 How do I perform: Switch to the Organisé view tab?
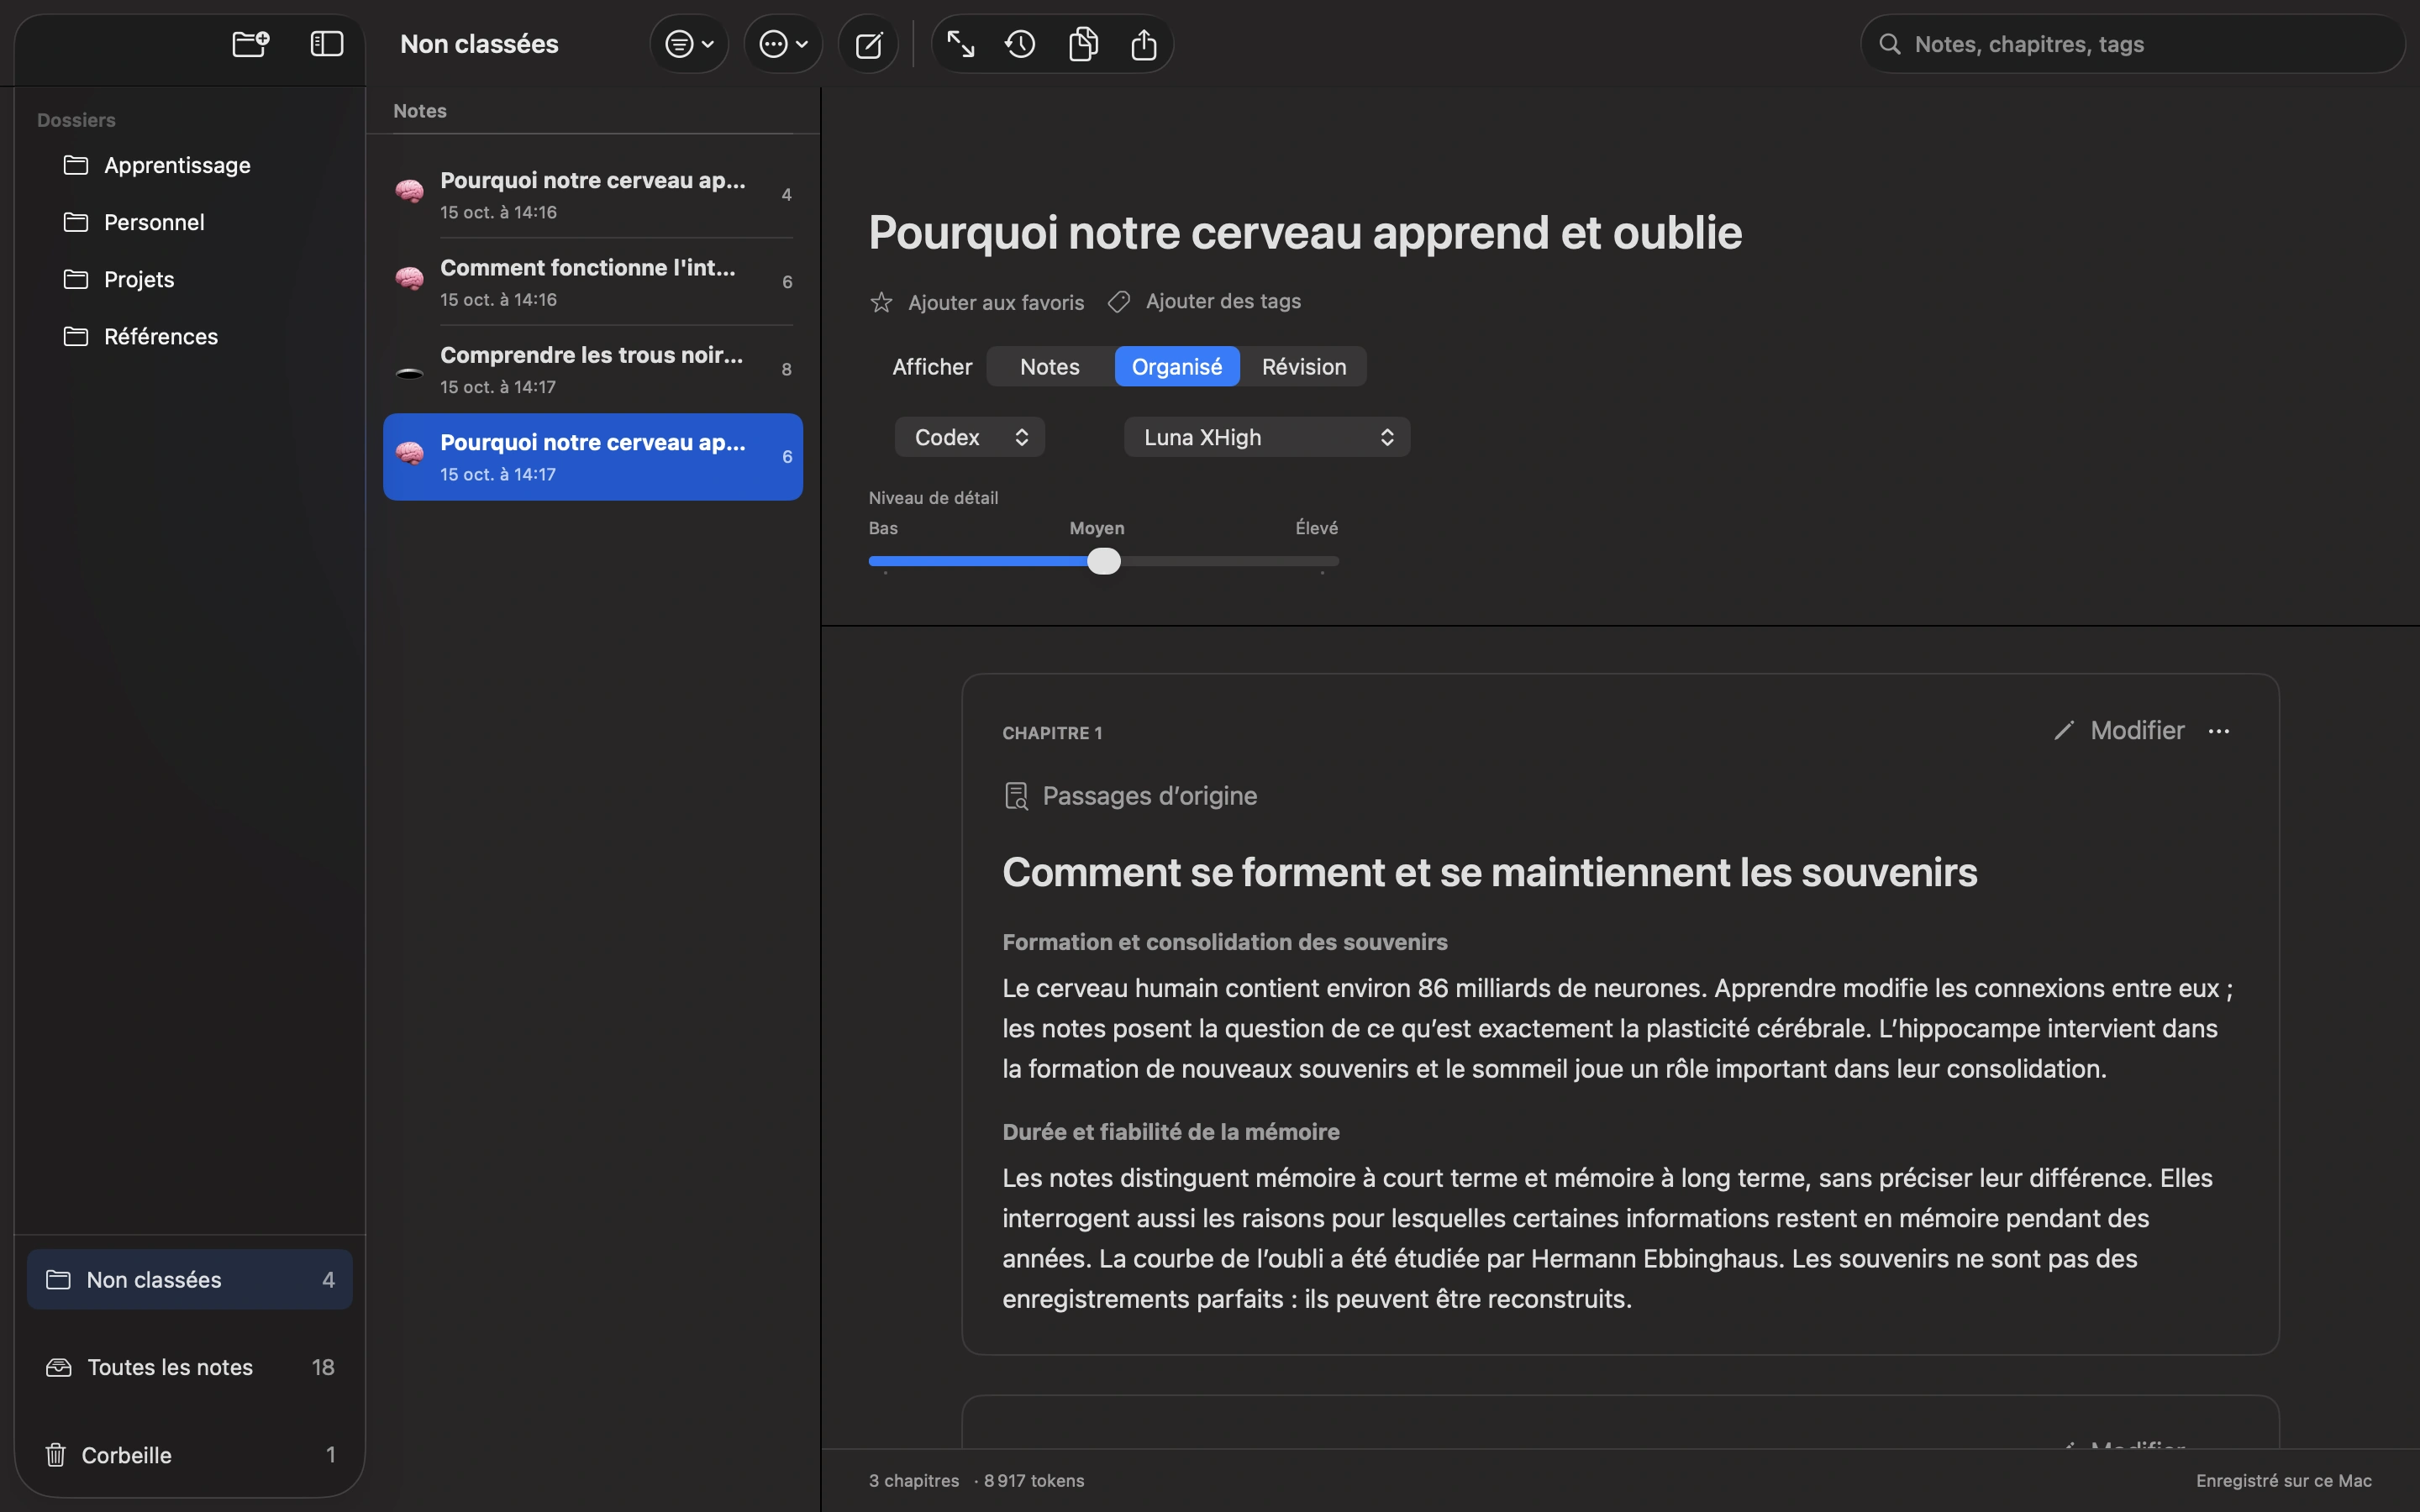pos(1177,367)
